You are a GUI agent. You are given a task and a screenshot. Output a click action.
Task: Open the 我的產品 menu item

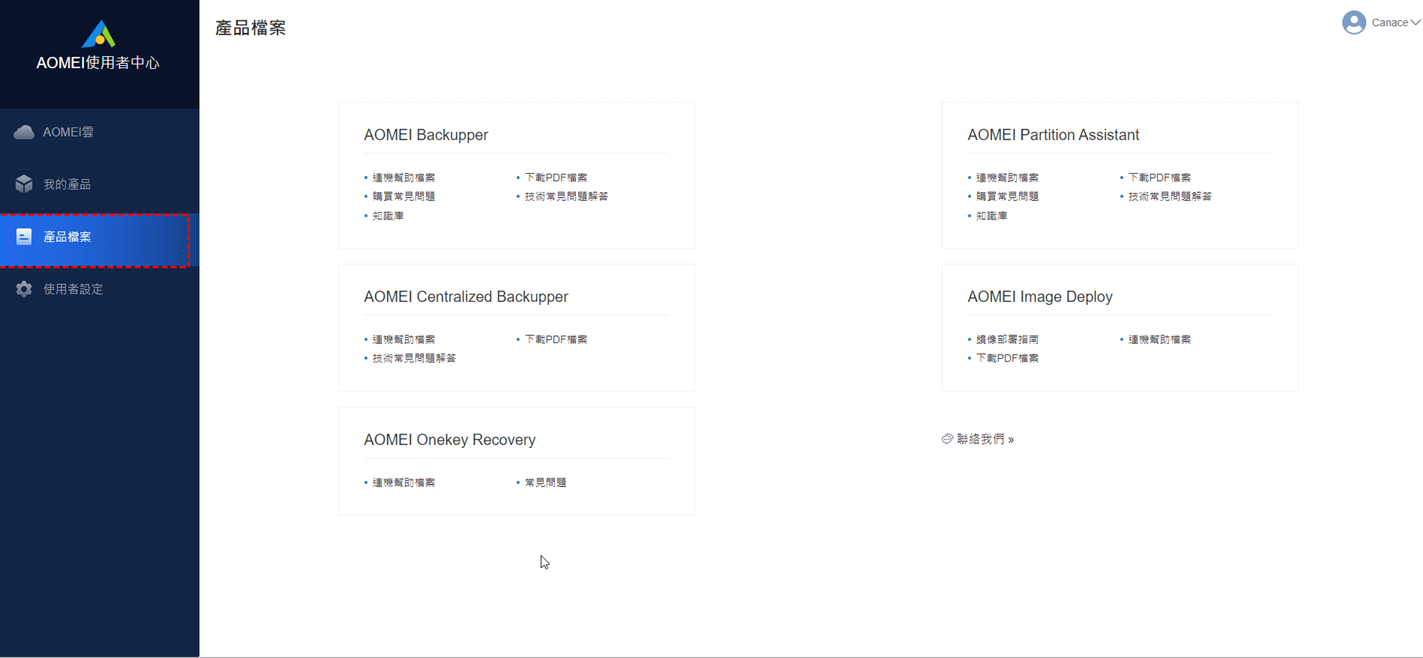[x=100, y=184]
